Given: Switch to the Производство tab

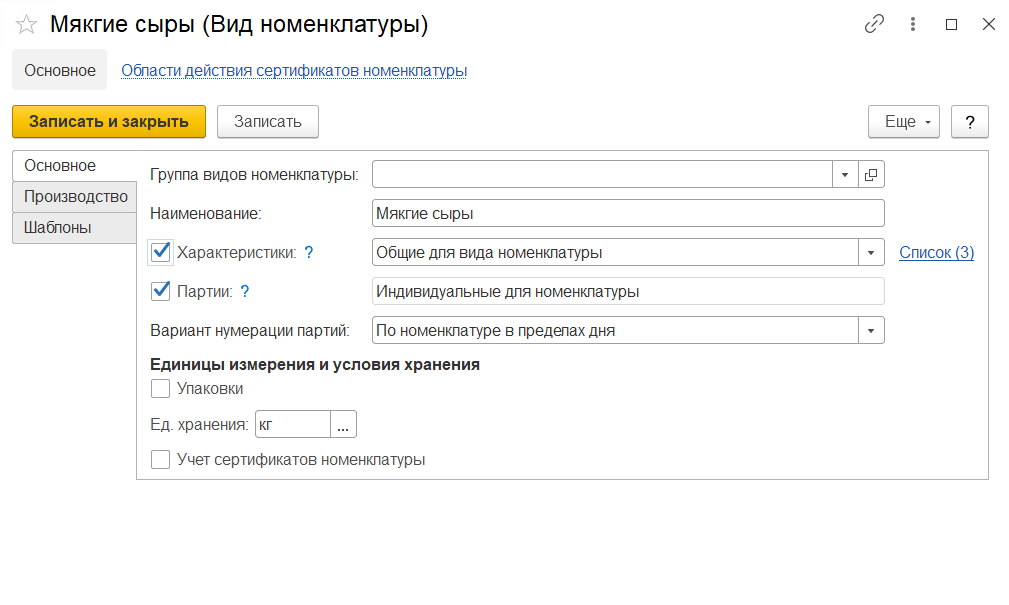Looking at the screenshot, I should (76, 197).
